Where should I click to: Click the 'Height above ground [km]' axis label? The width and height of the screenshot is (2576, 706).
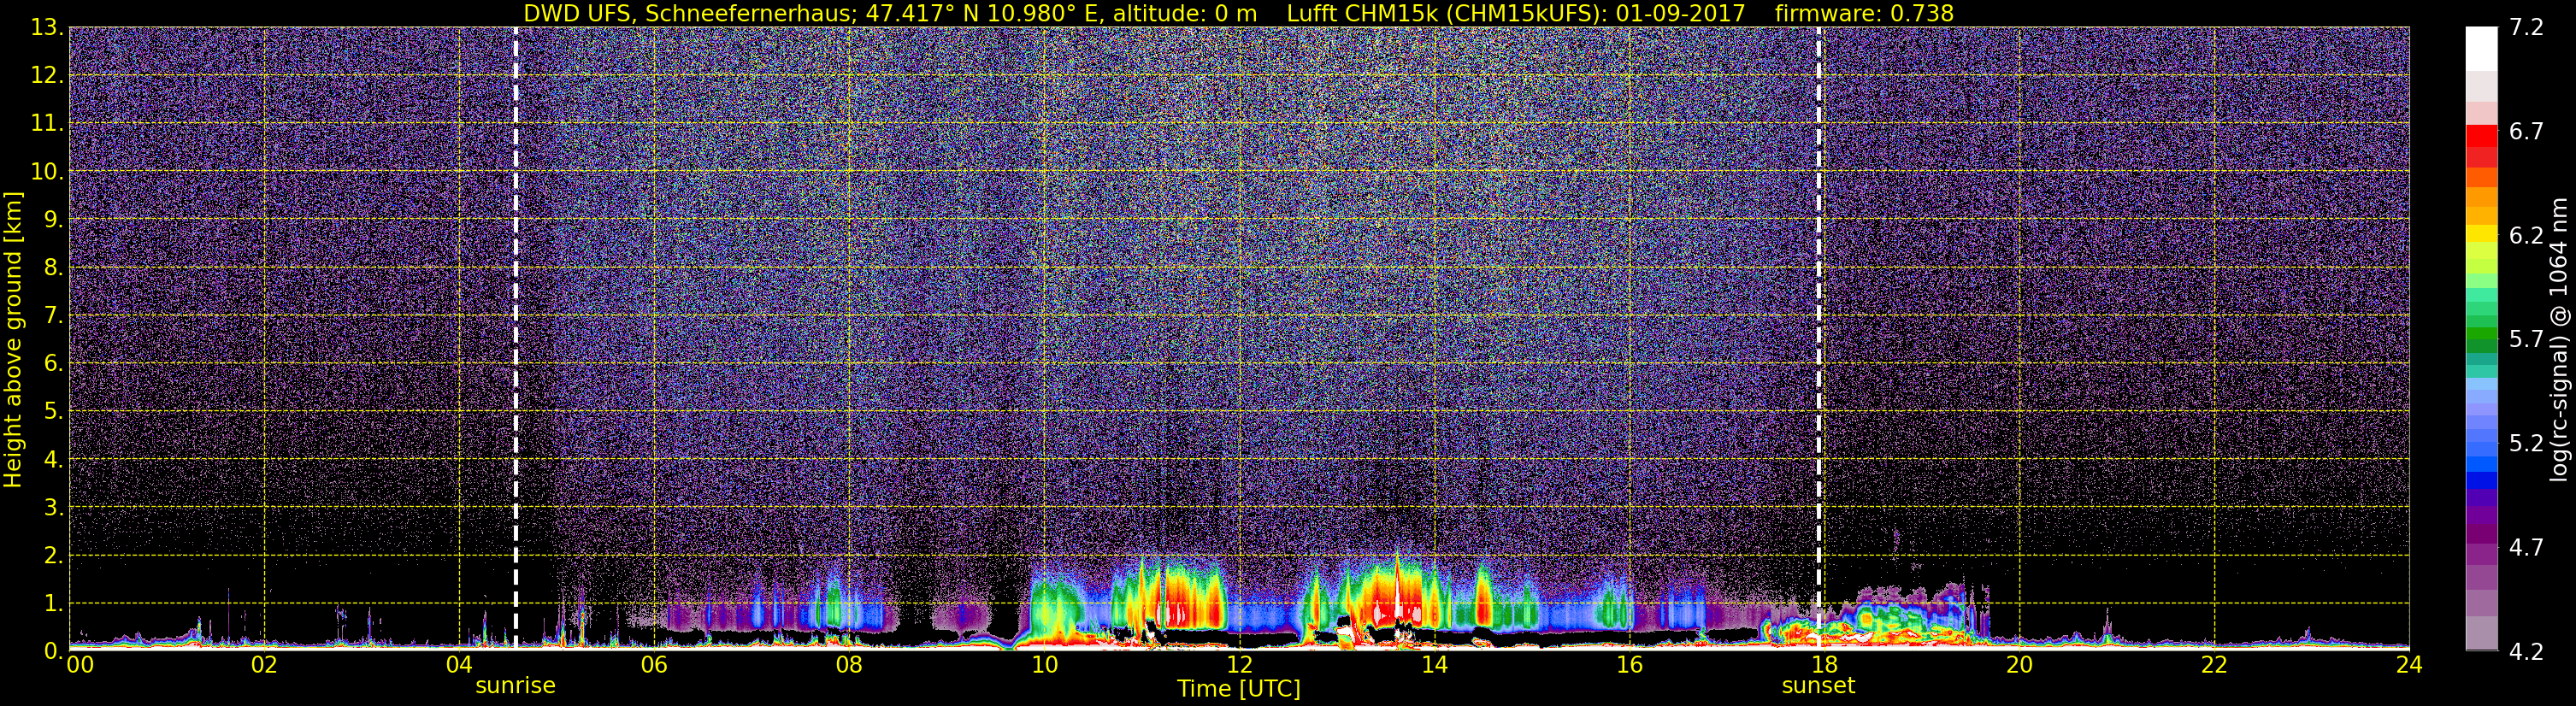[x=13, y=340]
